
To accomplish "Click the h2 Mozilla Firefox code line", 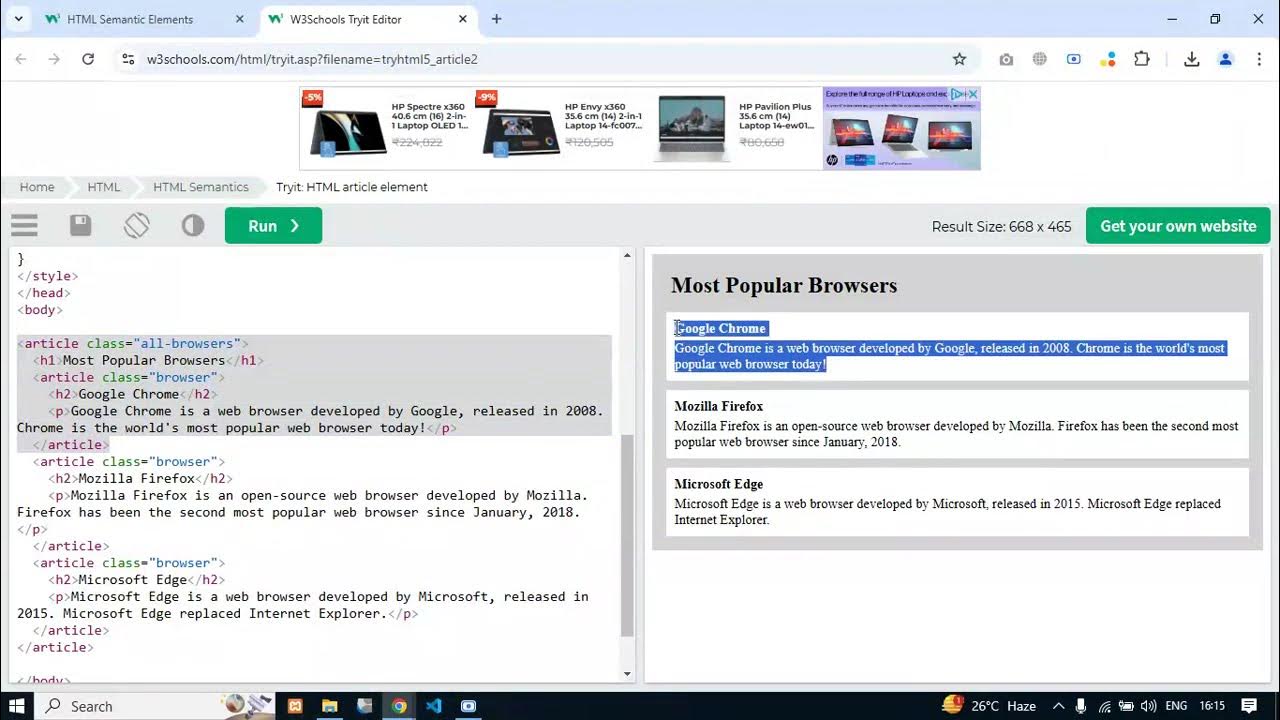I will click(x=140, y=478).
